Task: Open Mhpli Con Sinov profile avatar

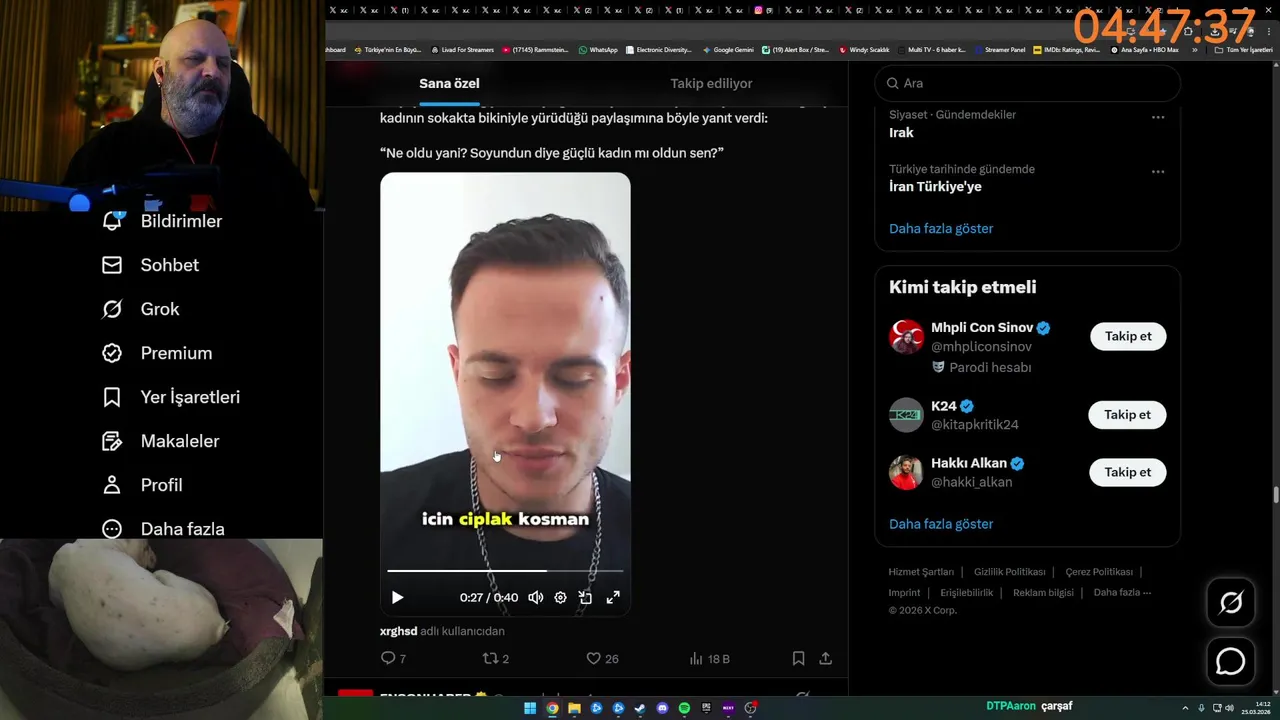Action: pos(906,336)
